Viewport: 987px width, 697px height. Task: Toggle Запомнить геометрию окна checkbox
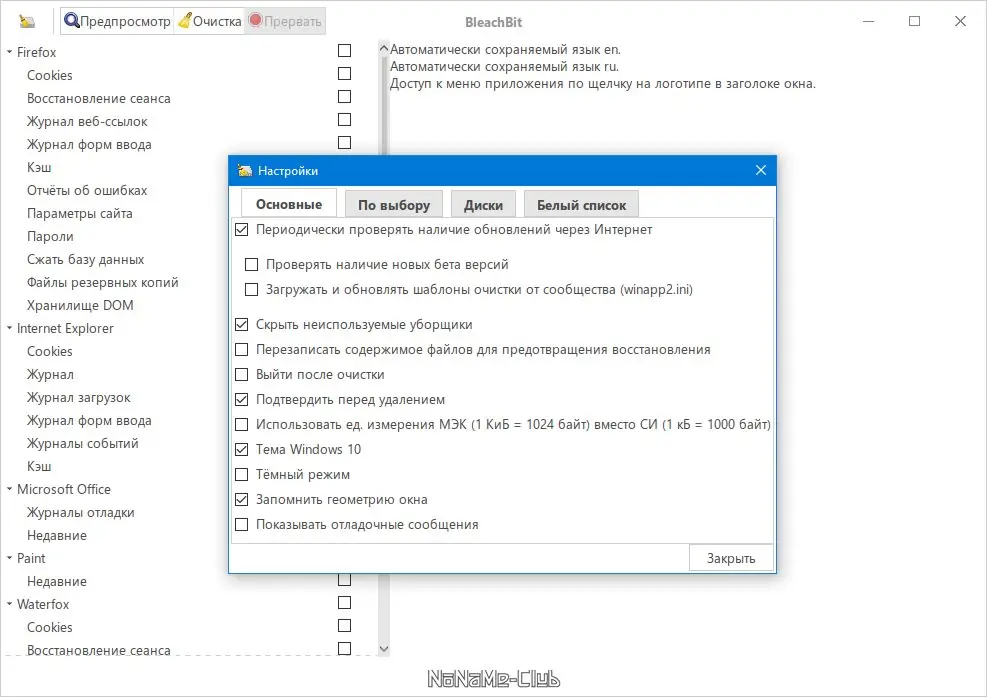pyautogui.click(x=242, y=500)
